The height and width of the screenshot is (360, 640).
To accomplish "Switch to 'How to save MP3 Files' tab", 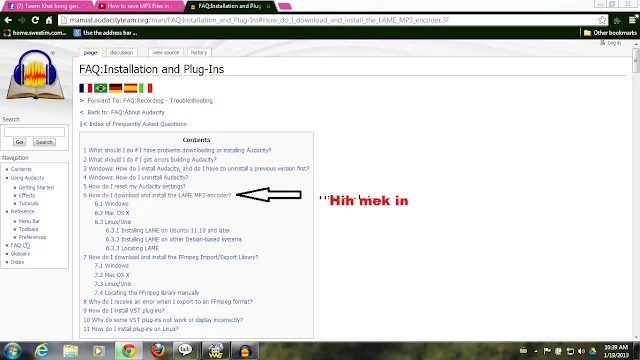I will pos(138,6).
